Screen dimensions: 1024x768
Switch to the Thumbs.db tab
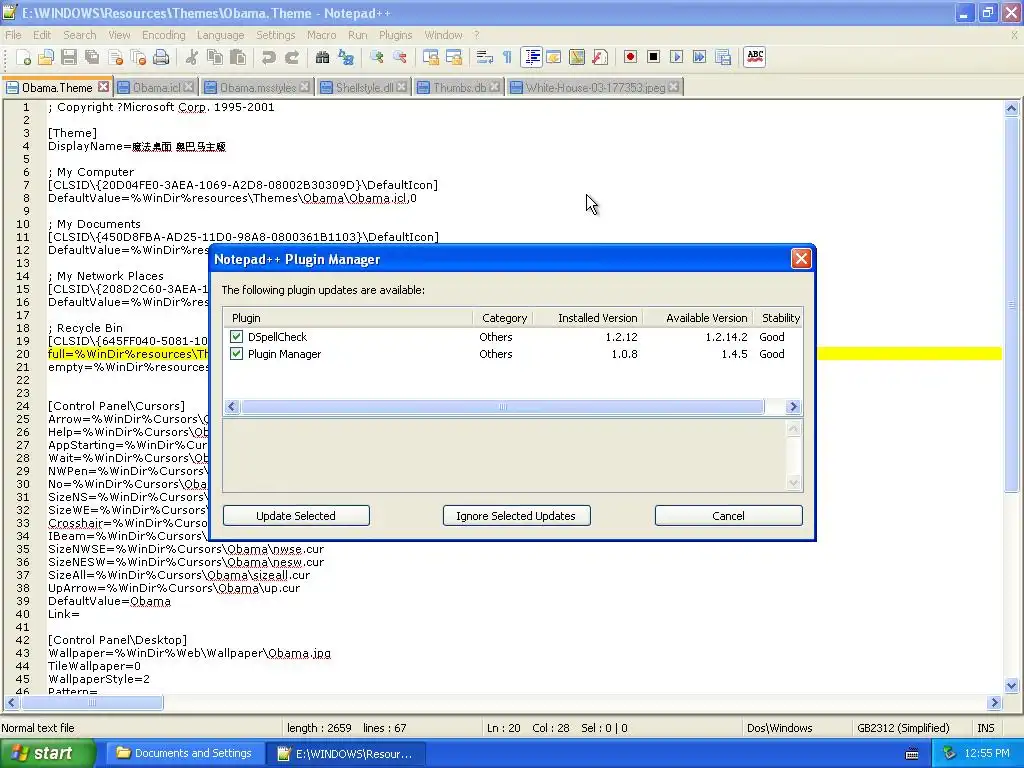[x=460, y=88]
